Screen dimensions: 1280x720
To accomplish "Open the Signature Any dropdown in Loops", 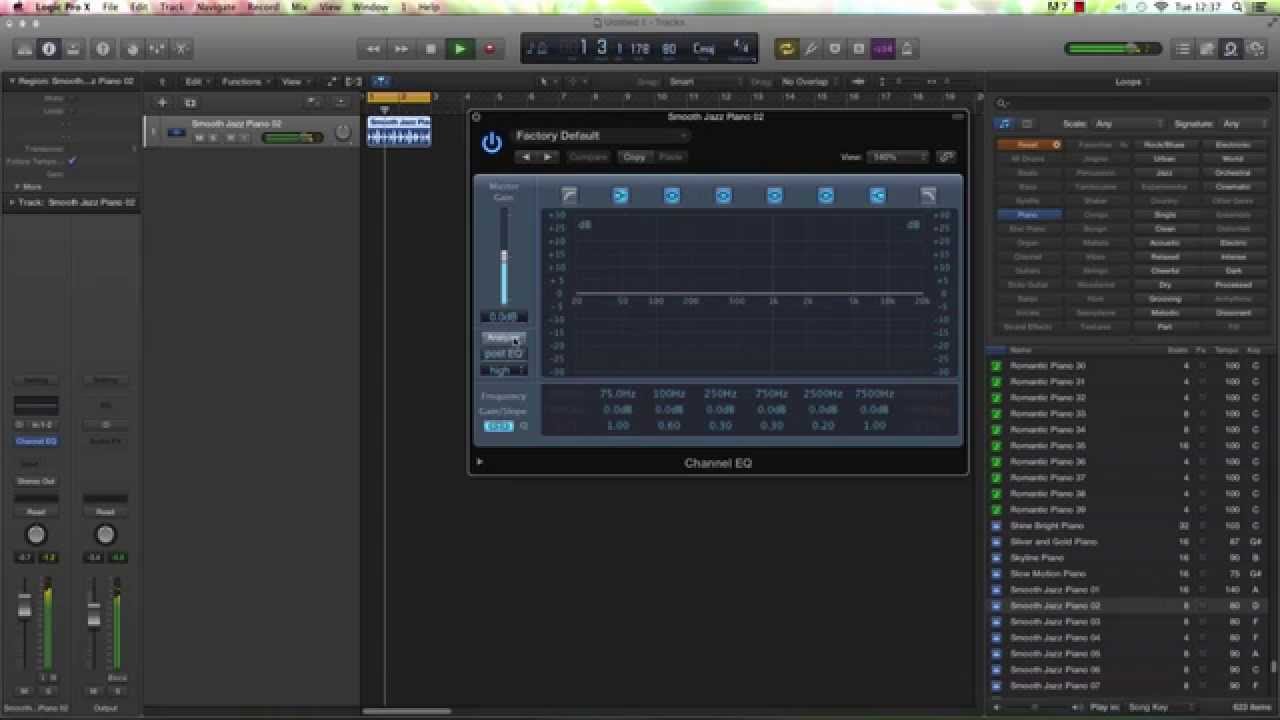I will 1245,124.
